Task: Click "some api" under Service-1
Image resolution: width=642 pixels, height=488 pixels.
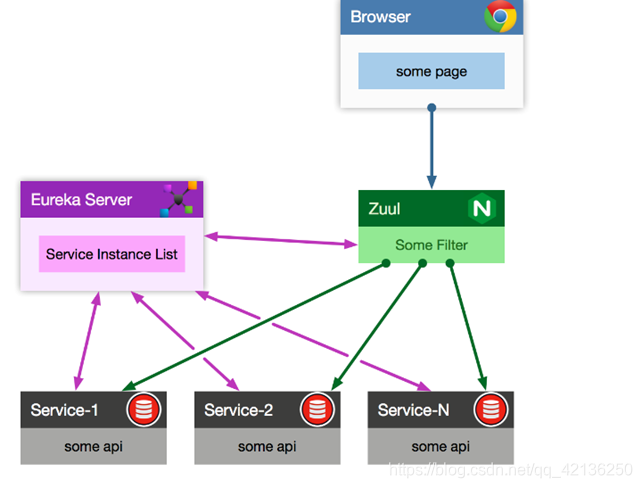Action: click(x=93, y=446)
